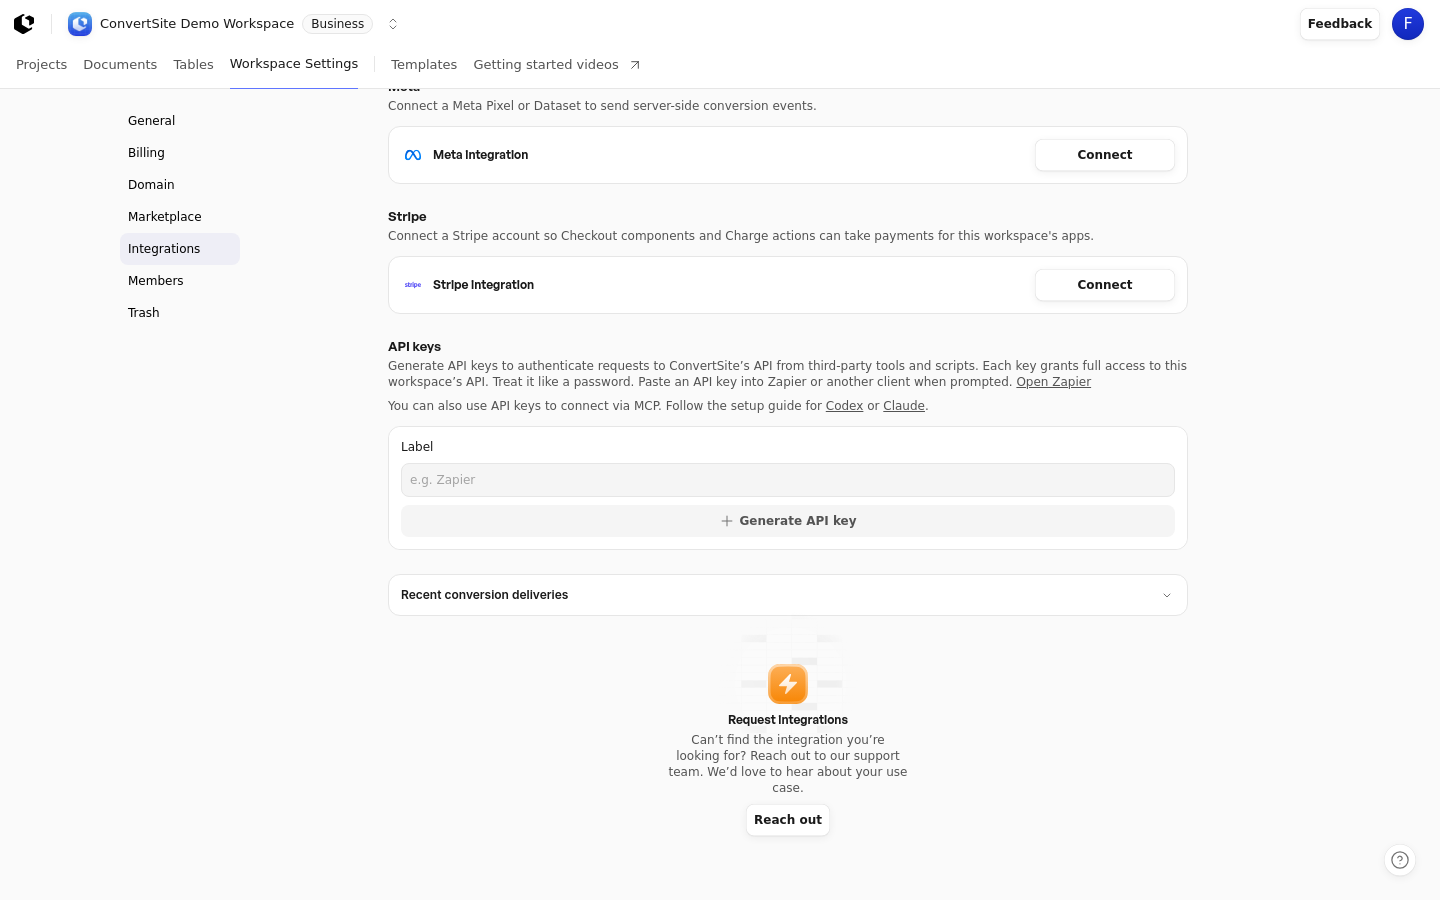Viewport: 1440px width, 900px height.
Task: Open the Claude setup guide link
Action: [x=904, y=406]
